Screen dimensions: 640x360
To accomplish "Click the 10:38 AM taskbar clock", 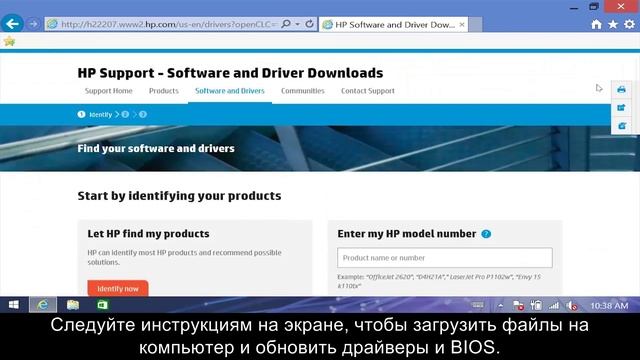I will coord(609,305).
